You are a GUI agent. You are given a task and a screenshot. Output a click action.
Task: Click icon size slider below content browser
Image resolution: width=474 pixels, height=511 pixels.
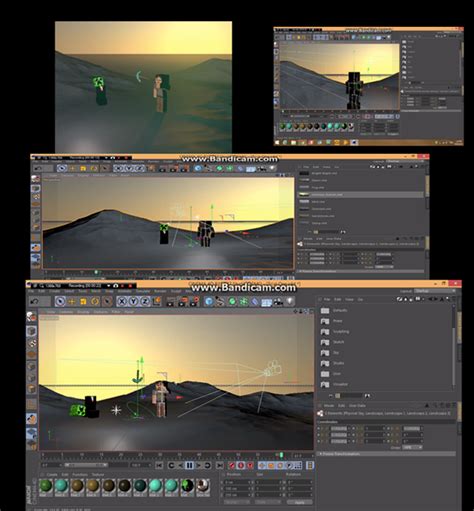click(x=349, y=396)
